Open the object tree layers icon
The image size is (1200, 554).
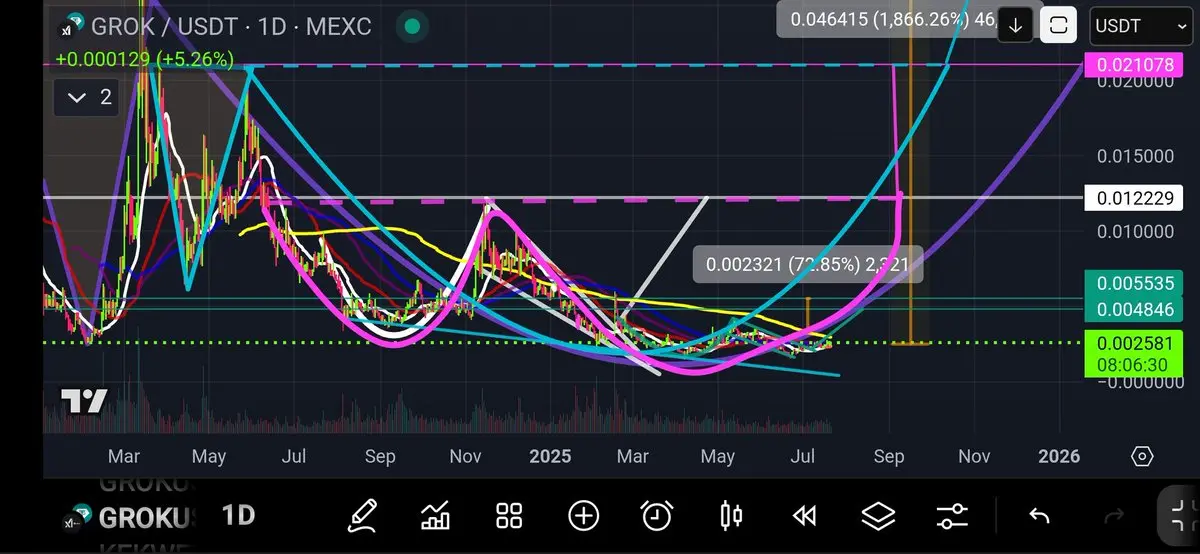878,516
